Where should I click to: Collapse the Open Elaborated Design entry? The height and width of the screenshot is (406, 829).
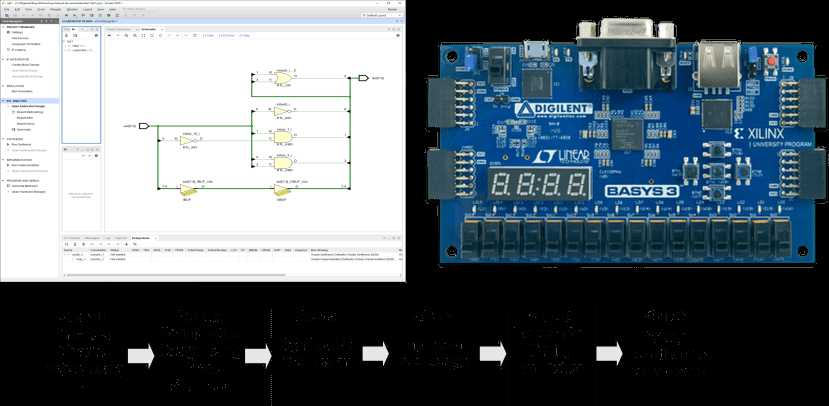tap(8, 106)
